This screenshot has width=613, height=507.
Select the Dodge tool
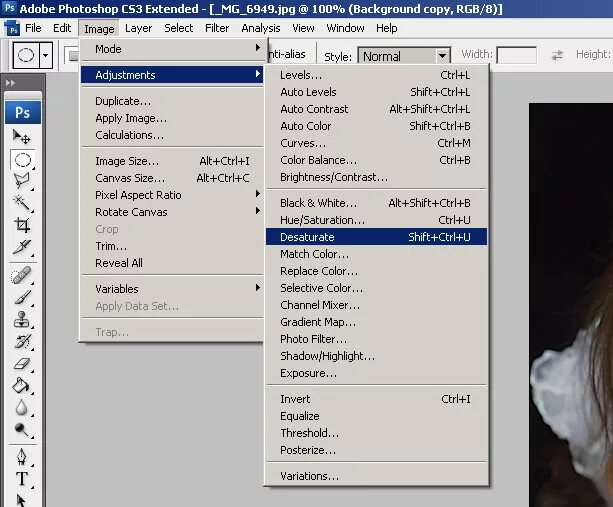pyautogui.click(x=22, y=430)
